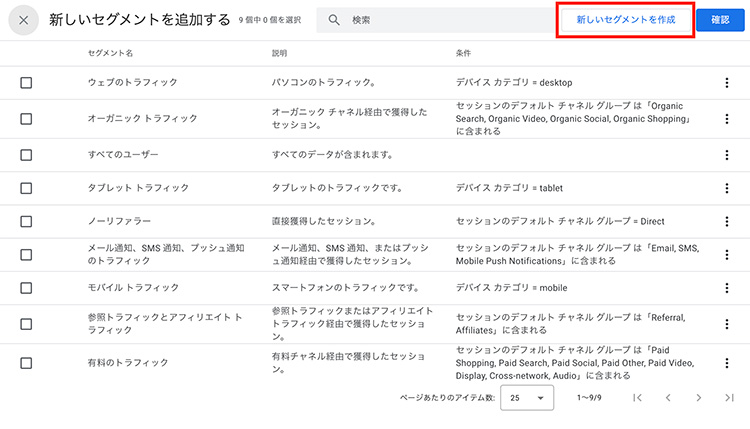Select the すべてのユーザー segment name
This screenshot has height=429, width=750.
pyautogui.click(x=123, y=154)
